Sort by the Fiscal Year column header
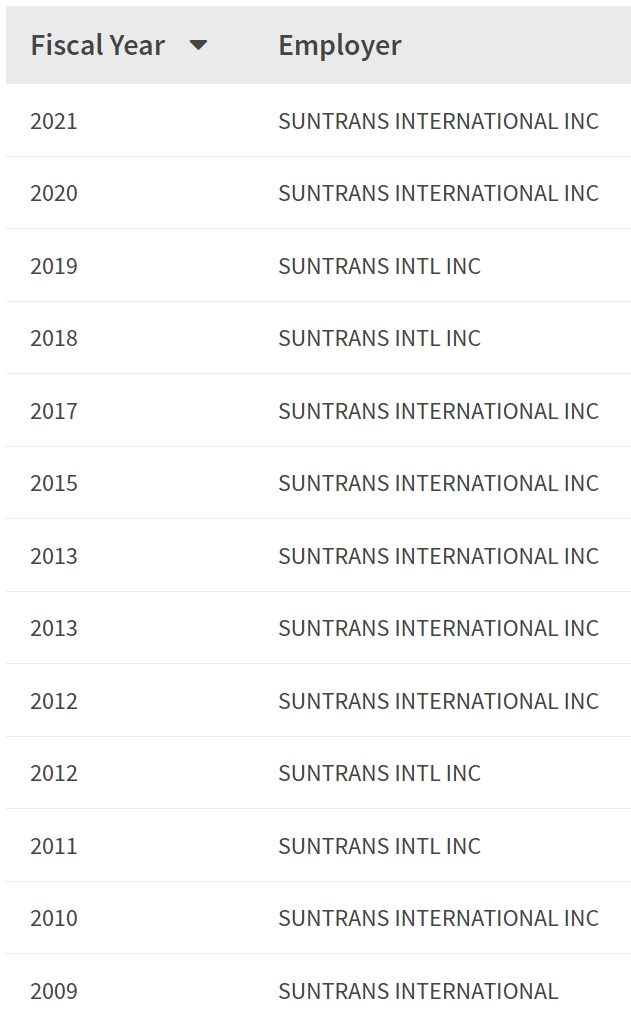The width and height of the screenshot is (631, 1013). coord(98,45)
